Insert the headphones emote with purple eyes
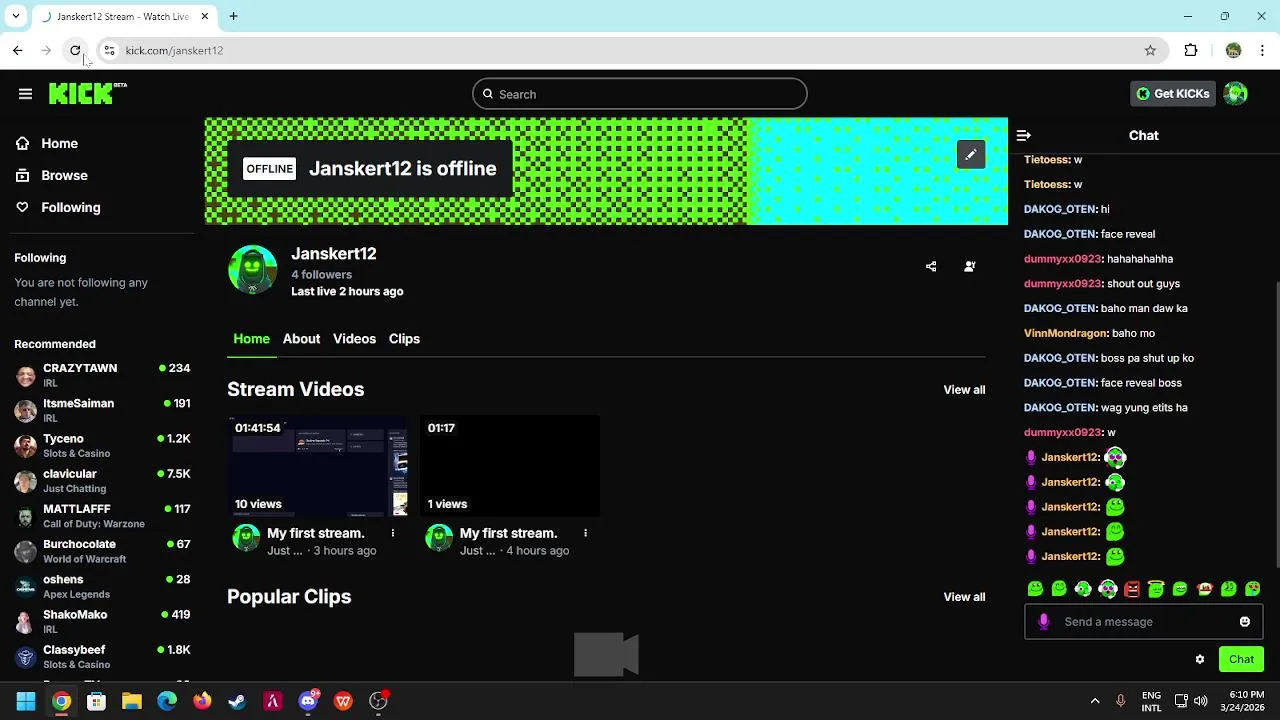Viewport: 1280px width, 720px height. click(1108, 589)
